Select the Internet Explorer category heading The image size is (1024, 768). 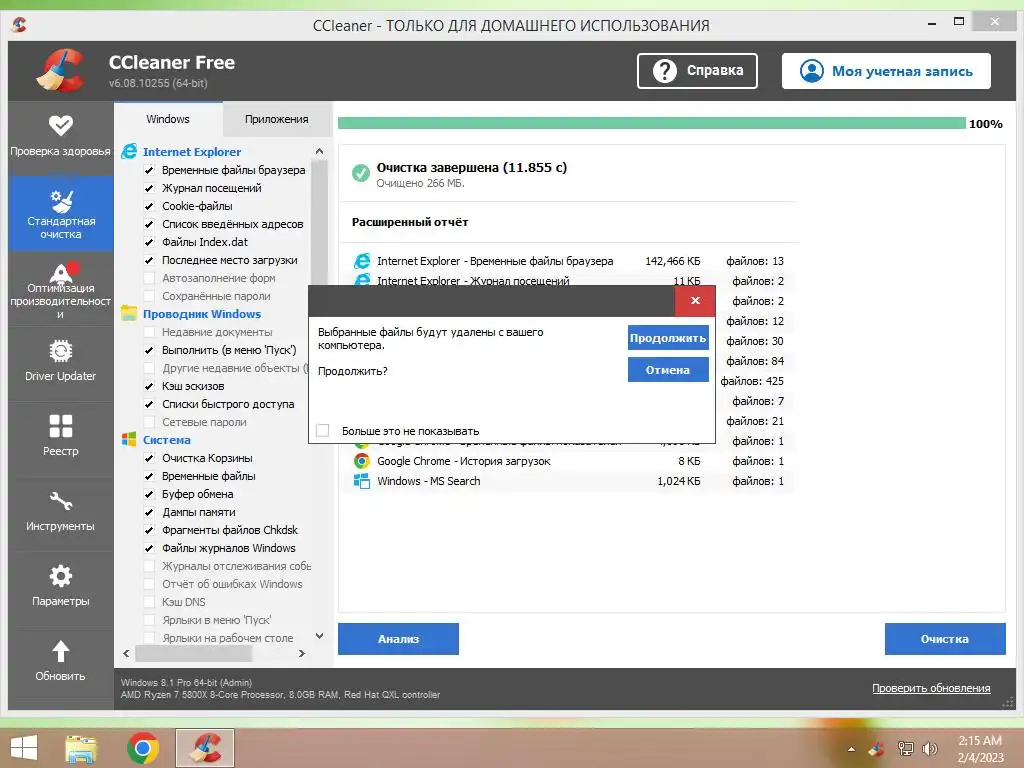(x=192, y=152)
